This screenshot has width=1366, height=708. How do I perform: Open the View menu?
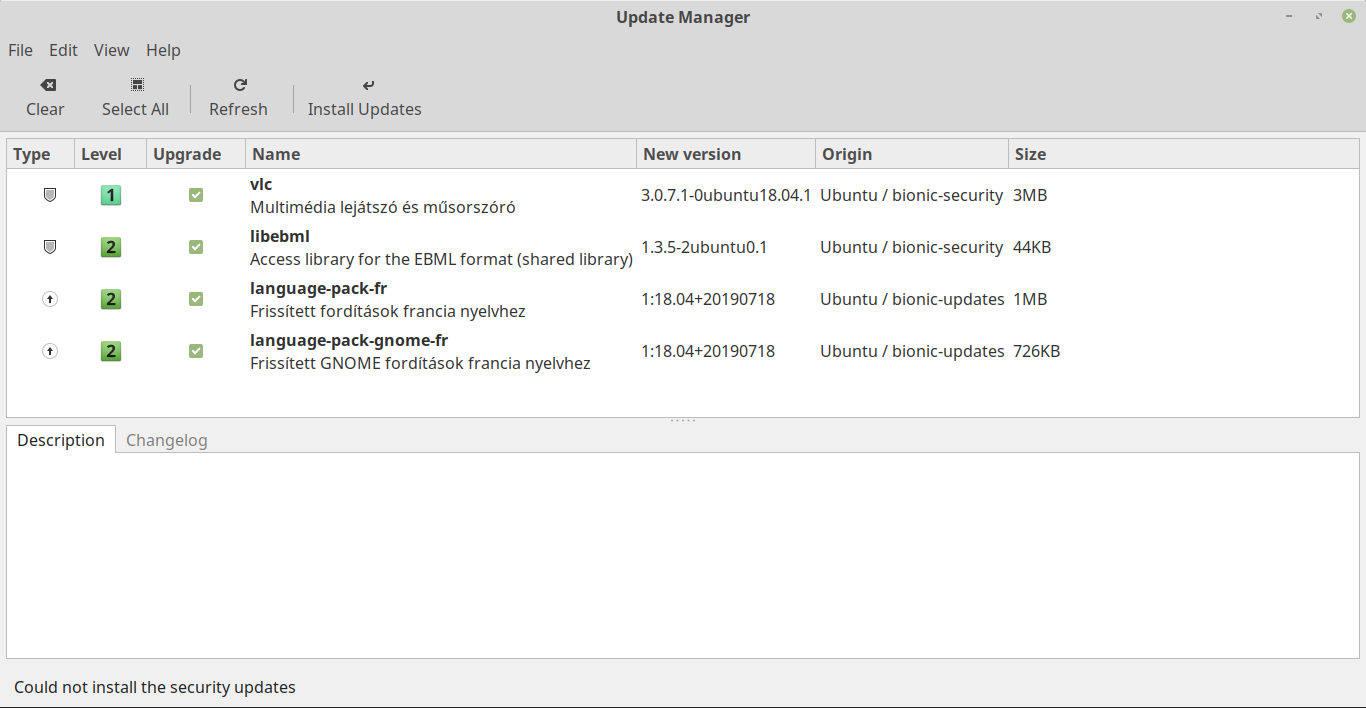click(111, 50)
